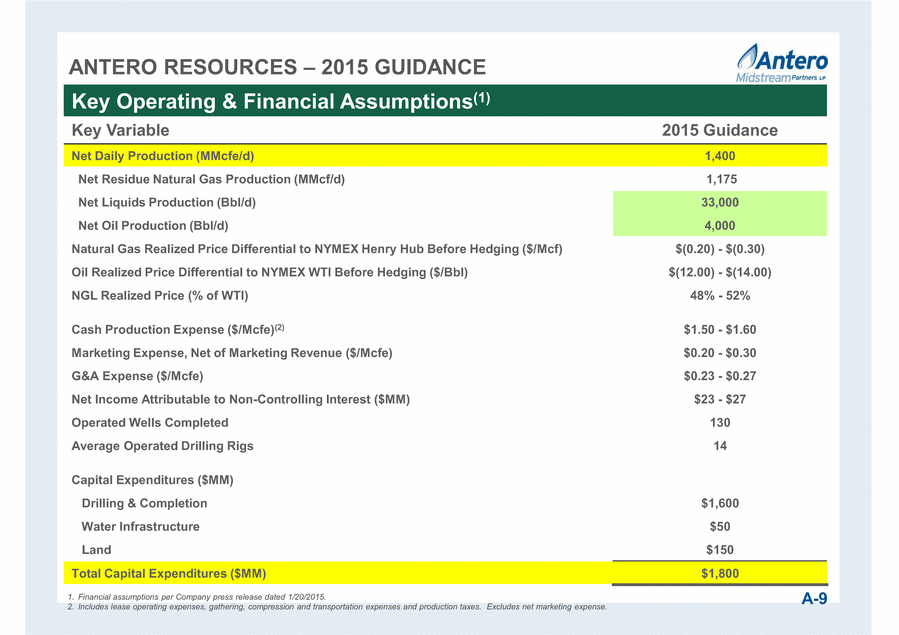Click the $50 value
899x635 pixels.
(x=720, y=527)
